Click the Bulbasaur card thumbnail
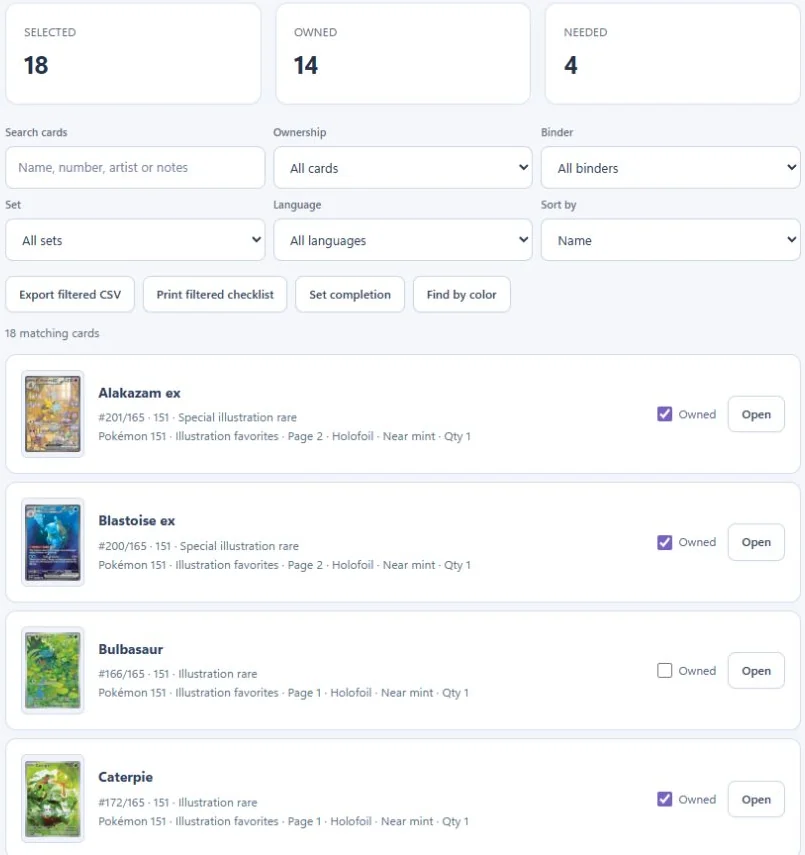805x855 pixels. pyautogui.click(x=53, y=670)
